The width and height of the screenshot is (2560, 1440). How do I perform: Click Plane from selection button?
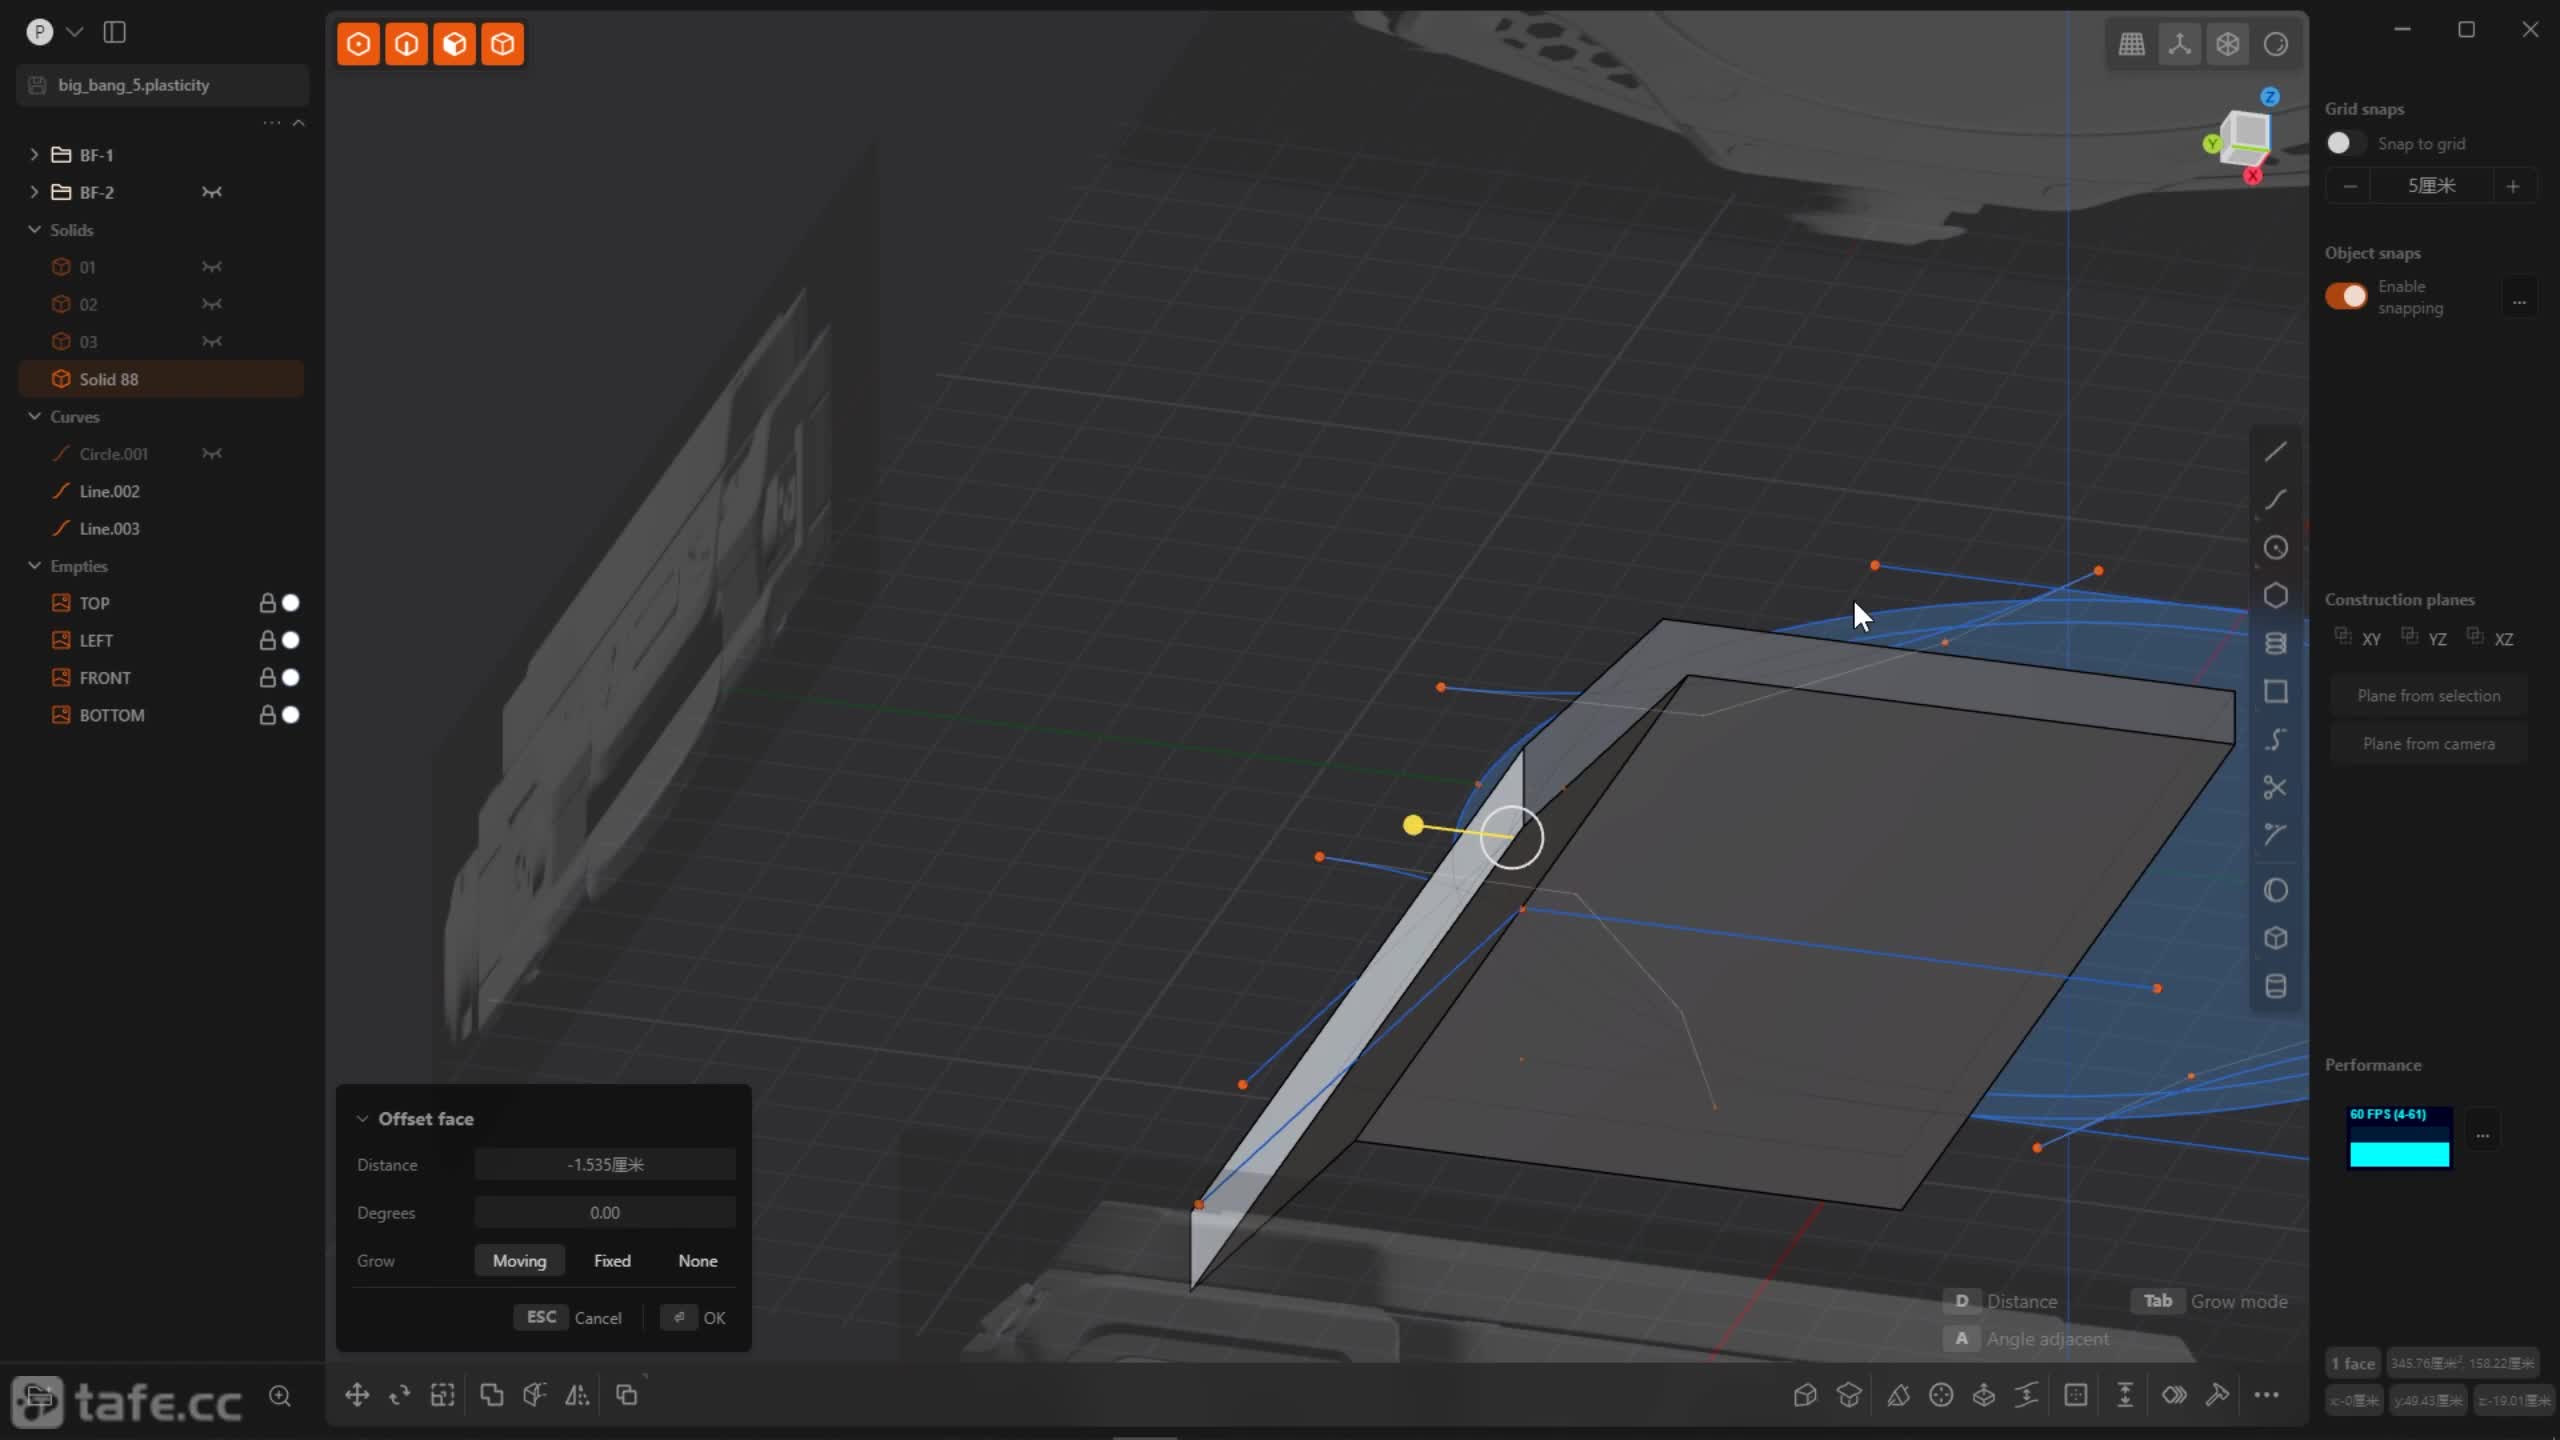pyautogui.click(x=2428, y=696)
